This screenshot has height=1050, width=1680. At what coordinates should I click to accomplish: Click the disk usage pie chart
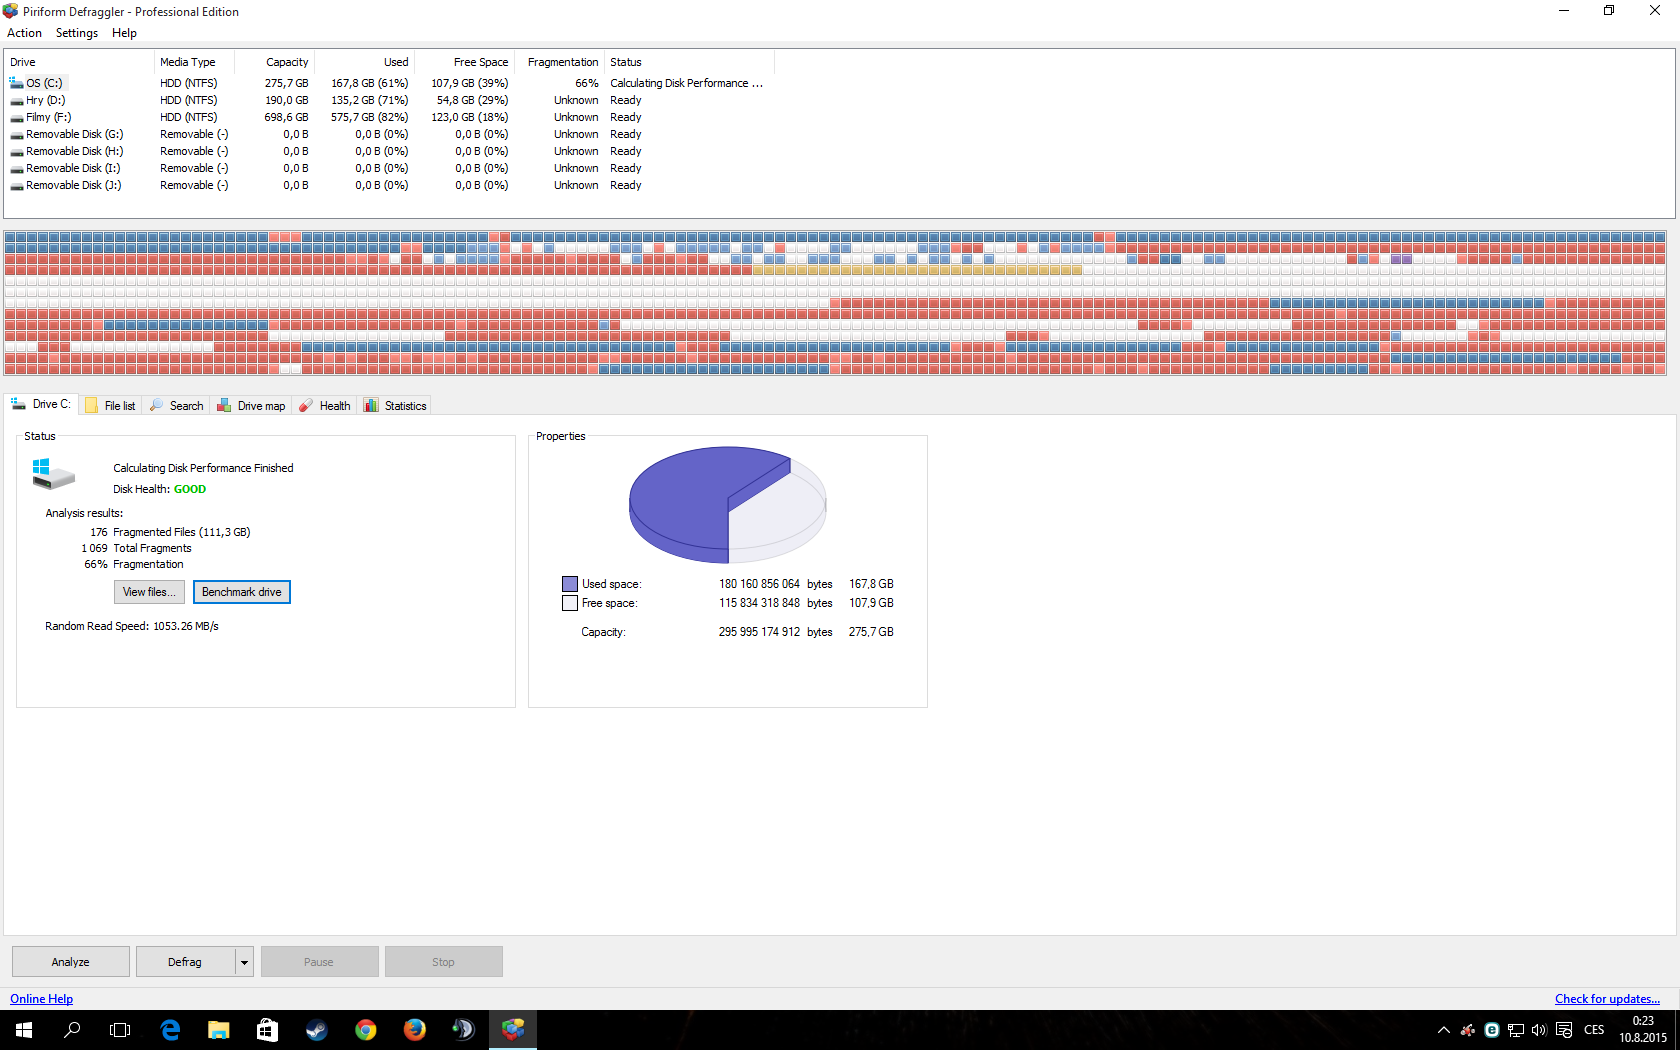pos(727,504)
